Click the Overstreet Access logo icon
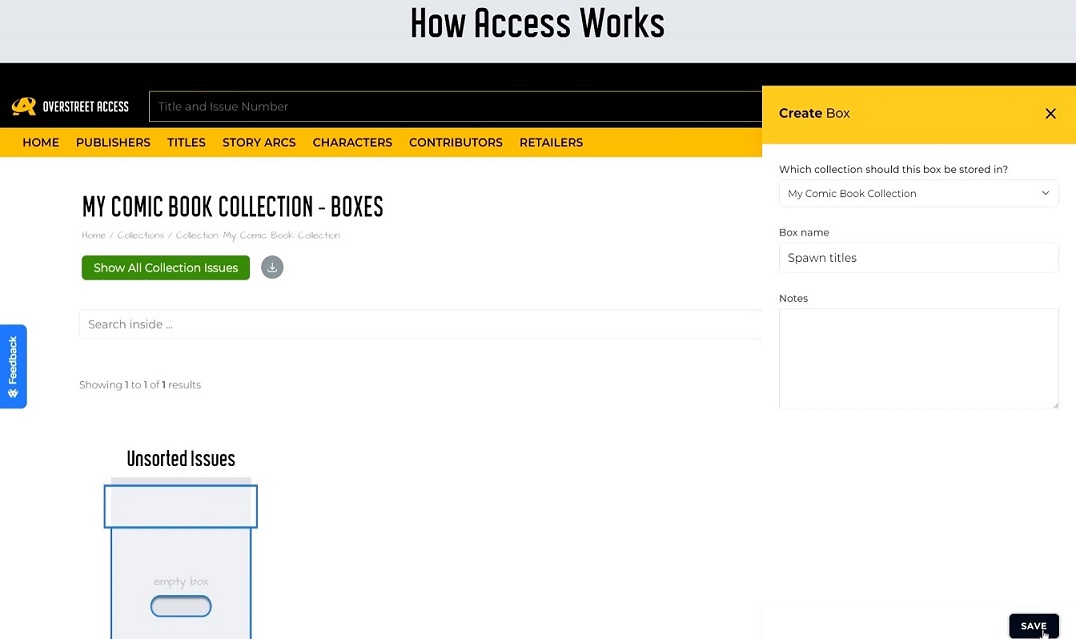Image resolution: width=1076 pixels, height=639 pixels. pyautogui.click(x=24, y=106)
